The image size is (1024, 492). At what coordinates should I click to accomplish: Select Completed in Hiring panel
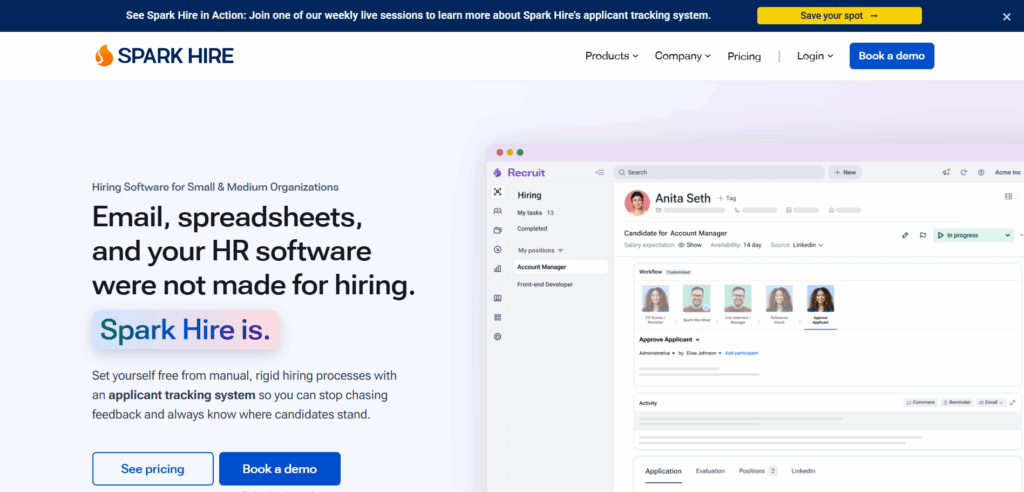coord(532,229)
